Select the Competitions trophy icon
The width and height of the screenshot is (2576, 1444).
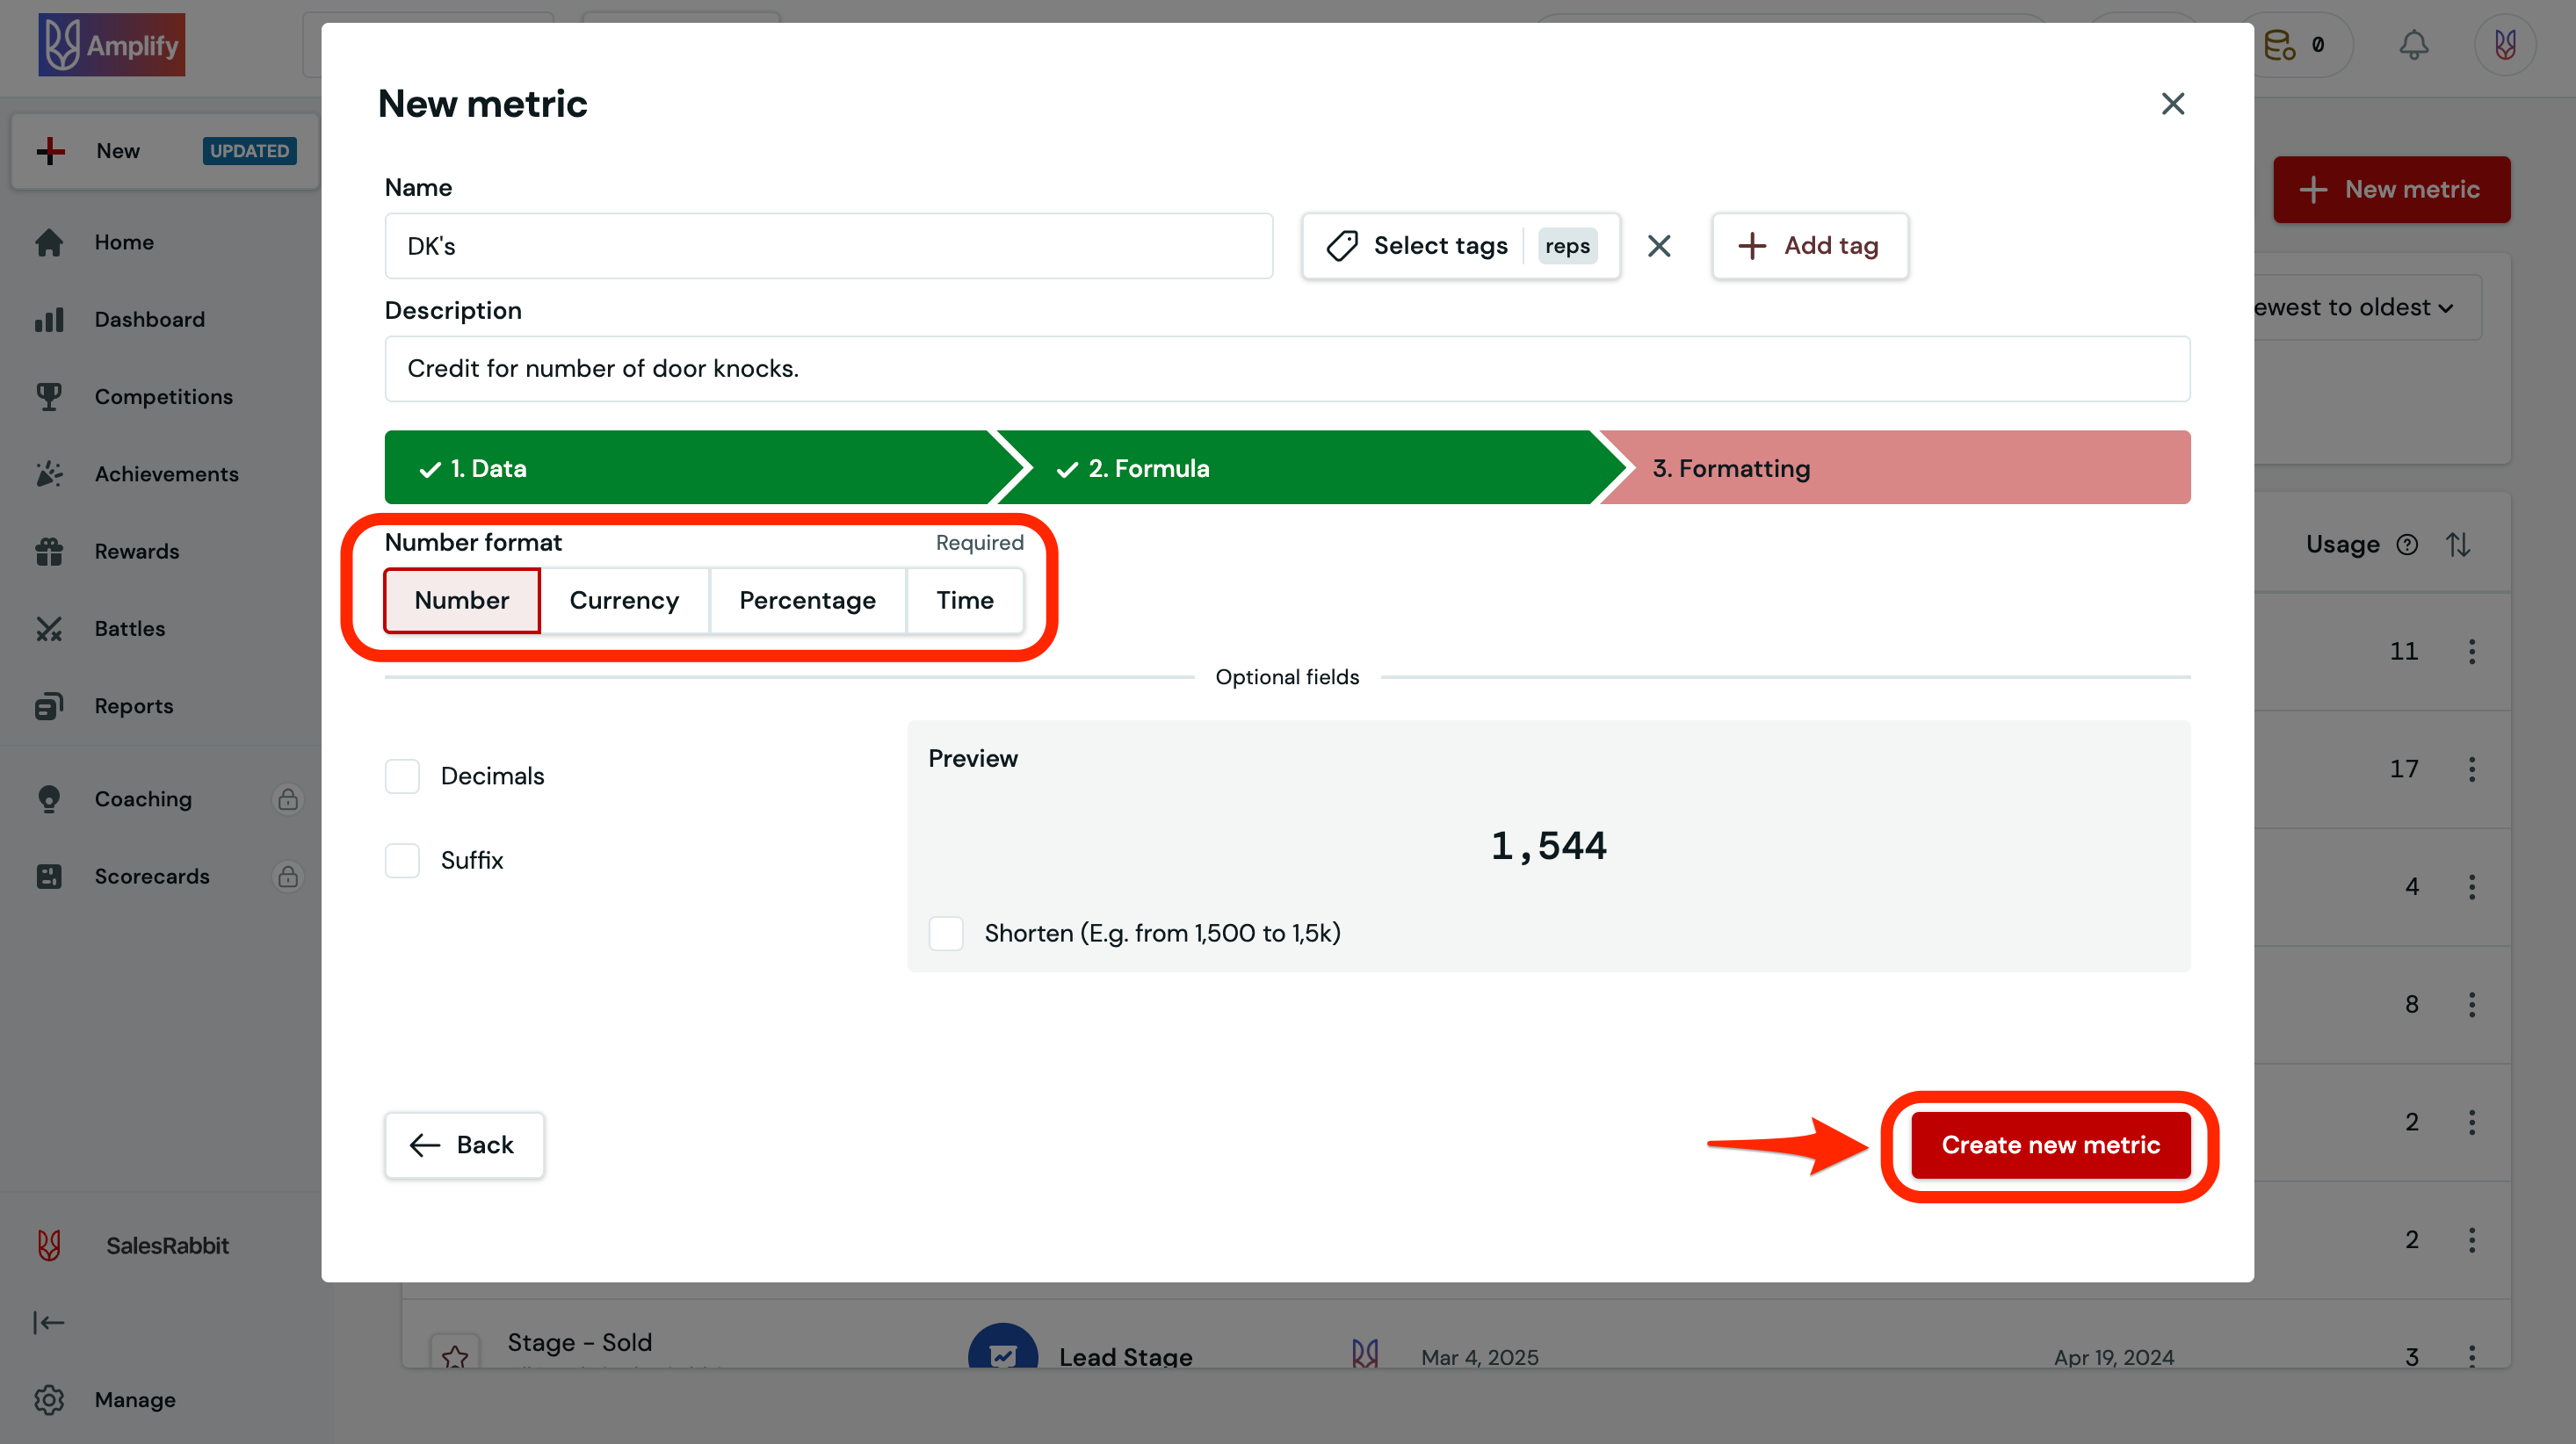49,396
